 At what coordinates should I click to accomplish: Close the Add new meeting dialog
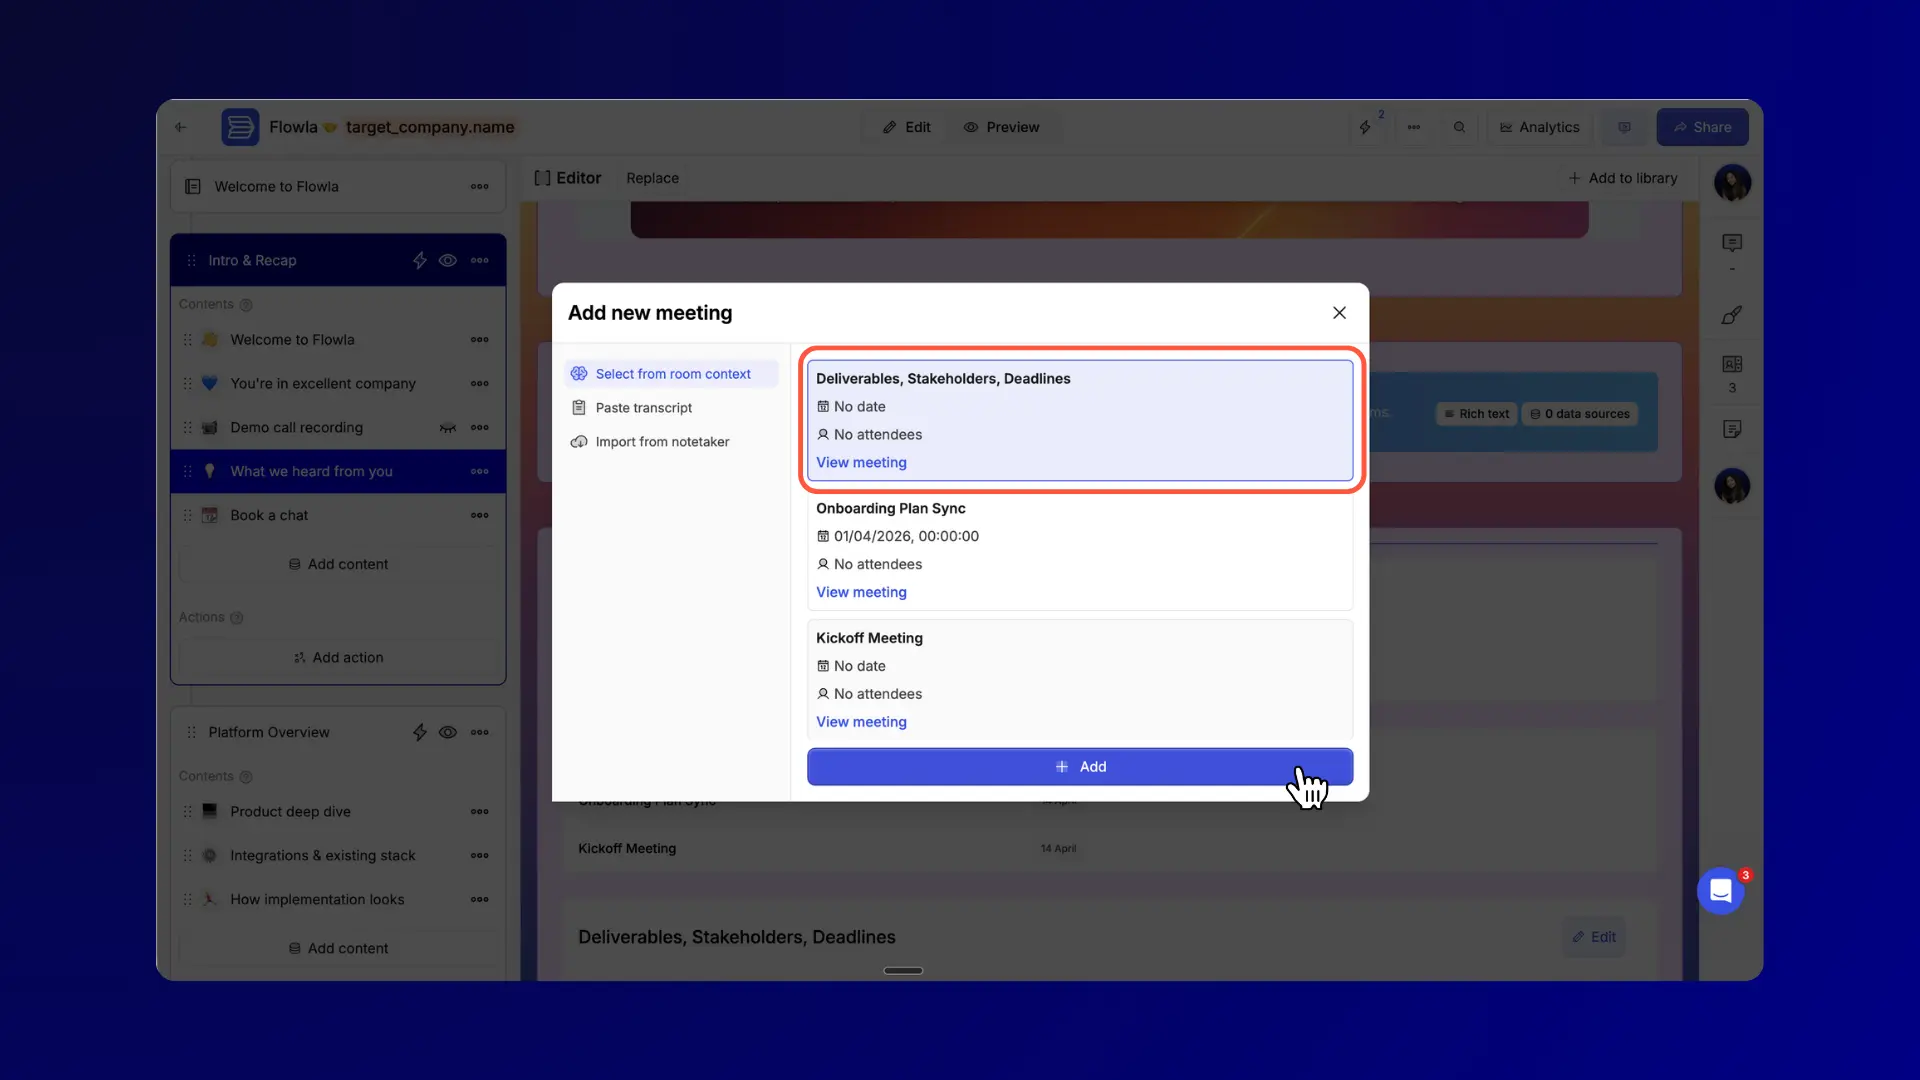pos(1339,313)
